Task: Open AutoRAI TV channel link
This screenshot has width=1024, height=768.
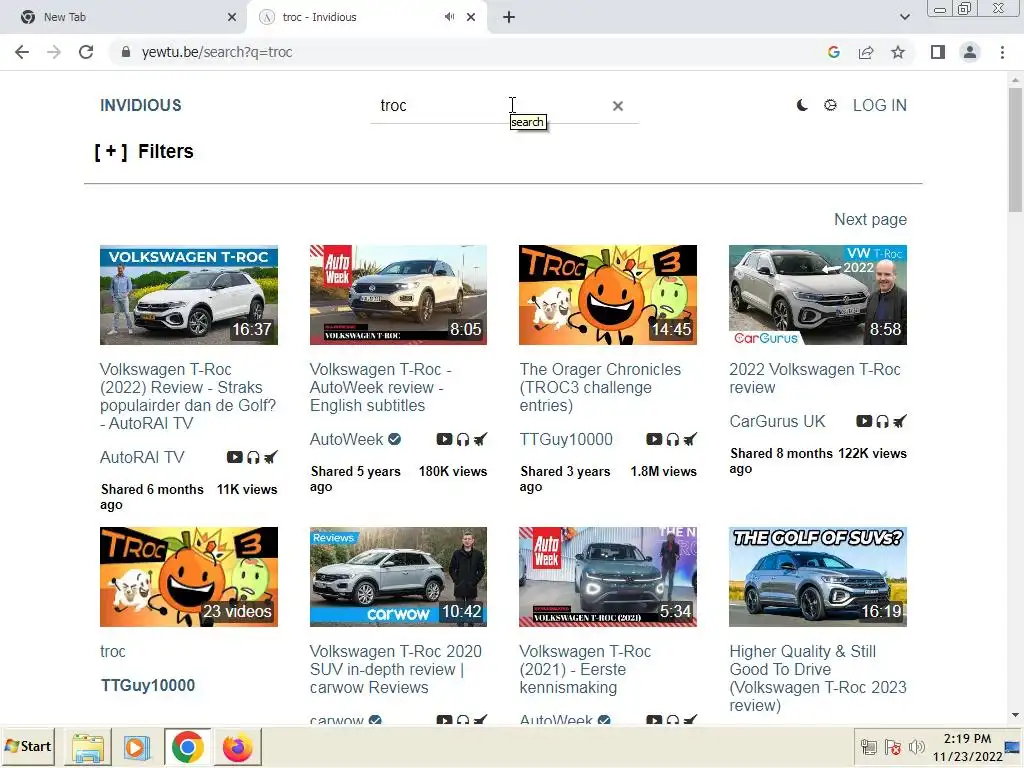Action: click(142, 457)
